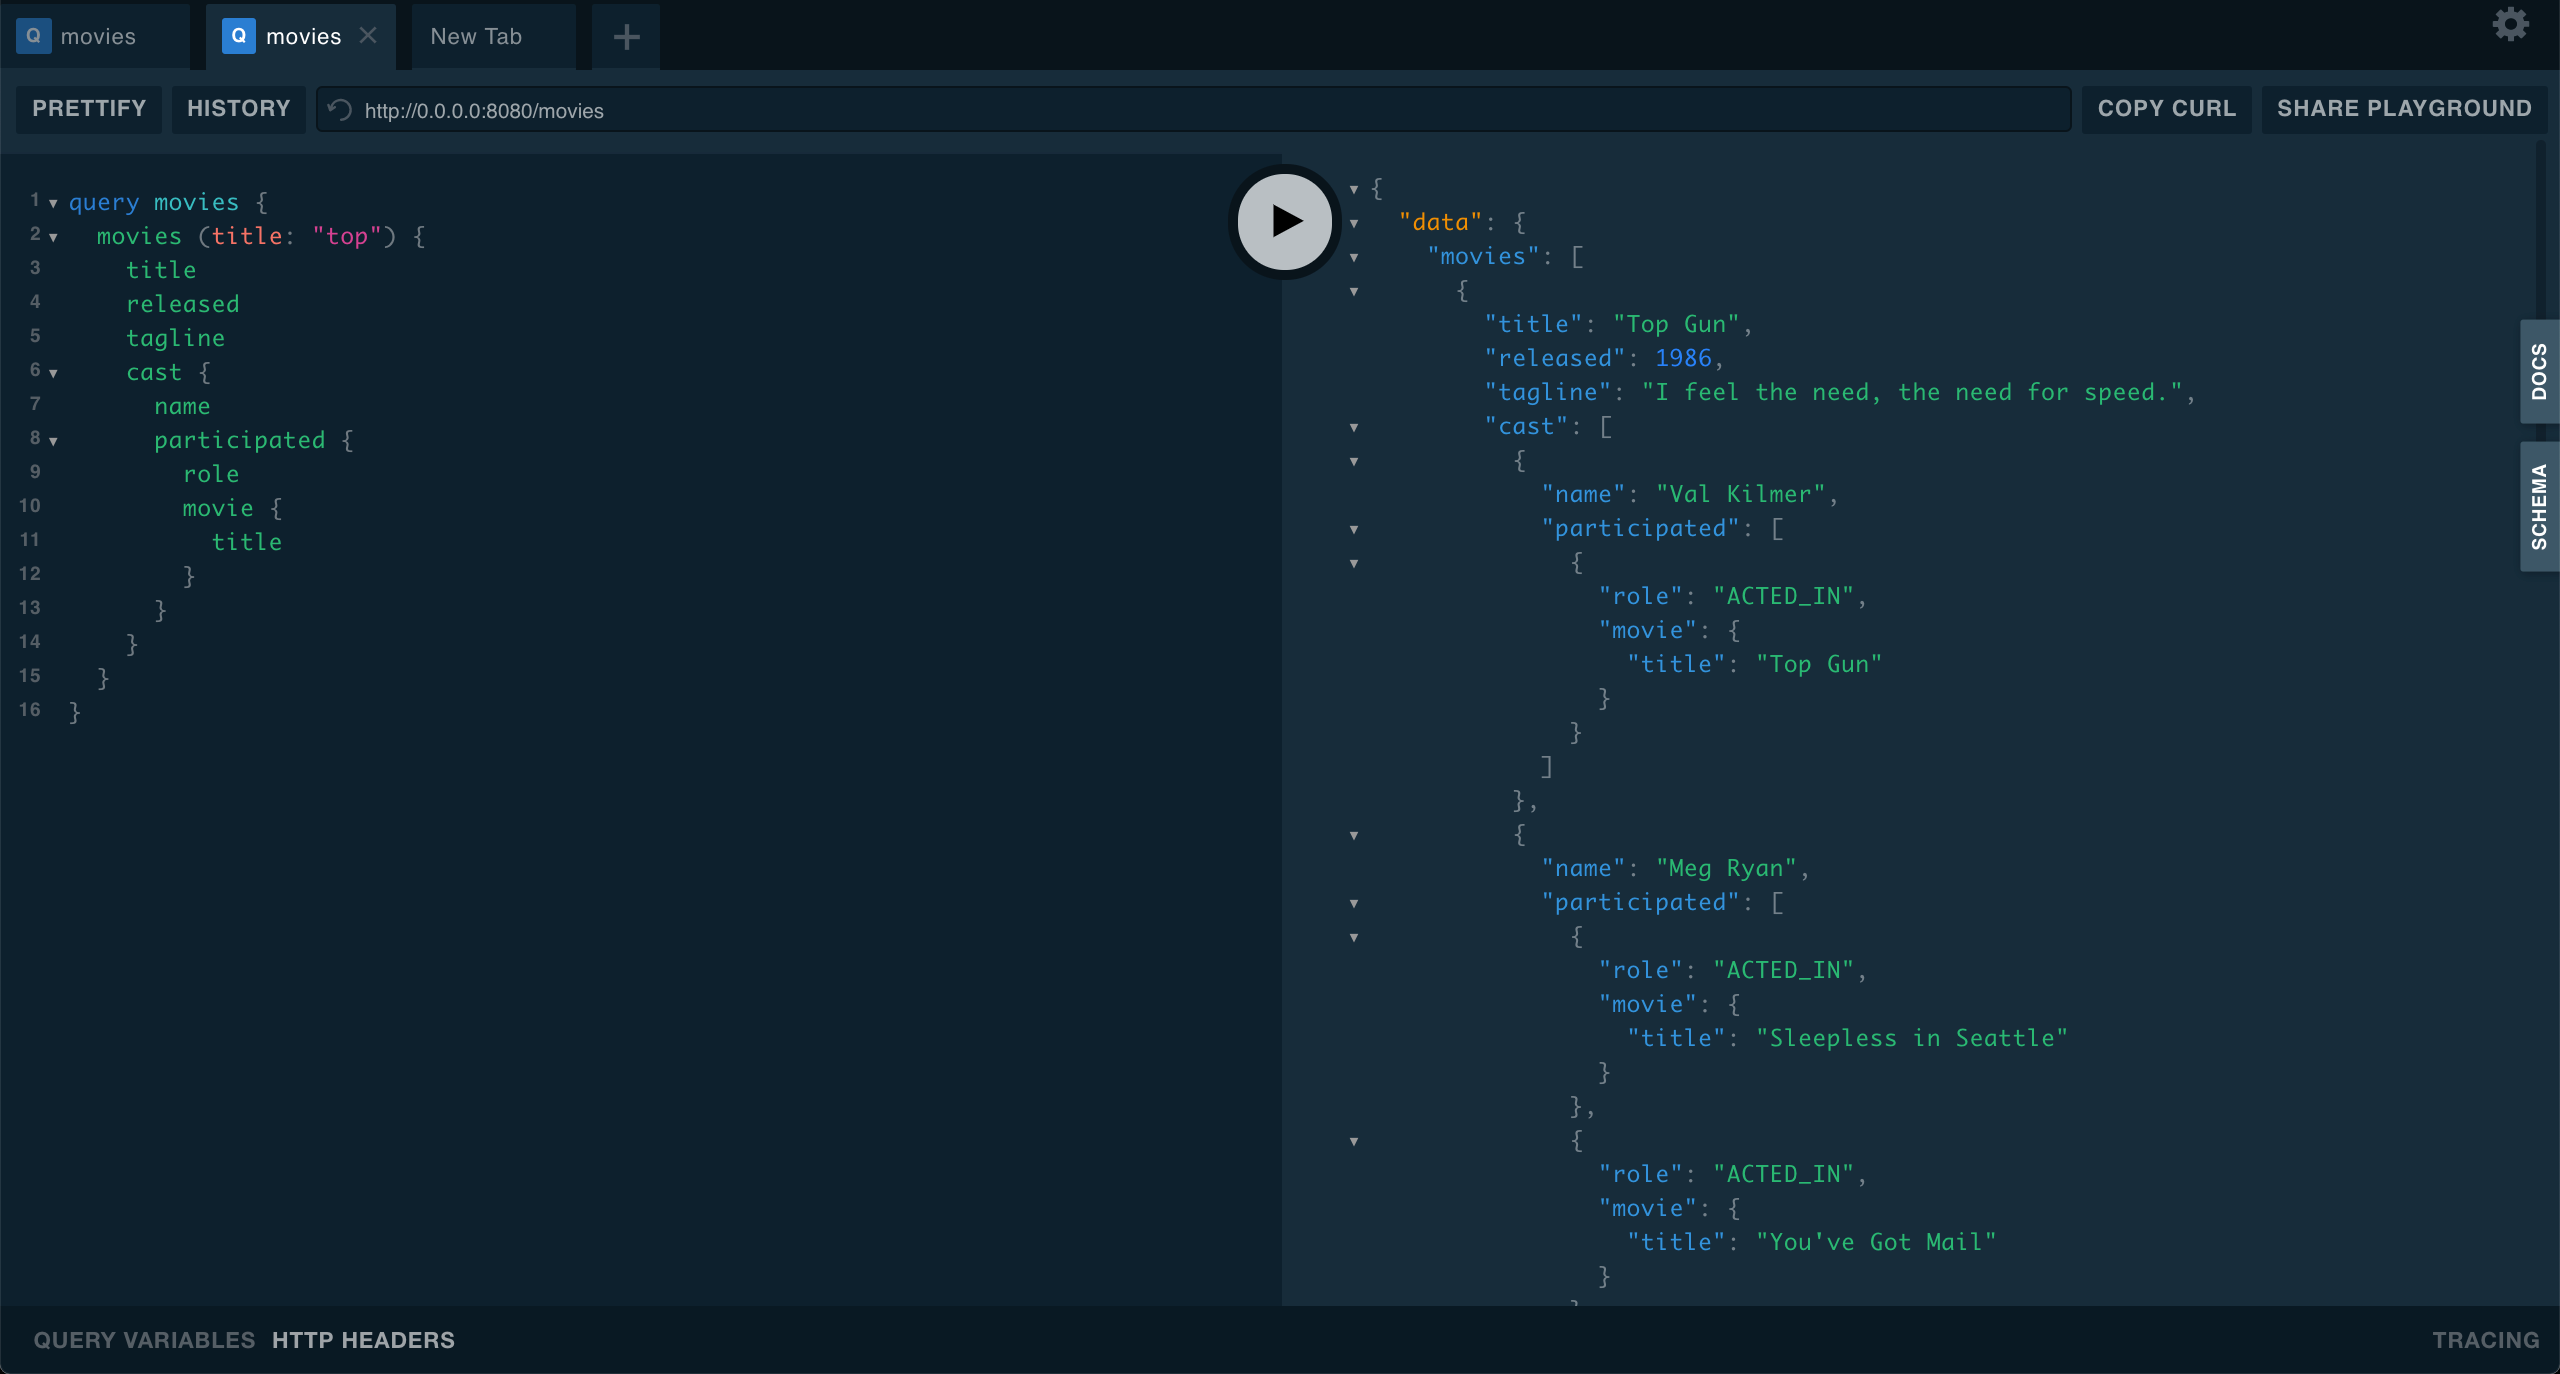Run the query with the play button
The height and width of the screenshot is (1374, 2560).
pos(1284,221)
